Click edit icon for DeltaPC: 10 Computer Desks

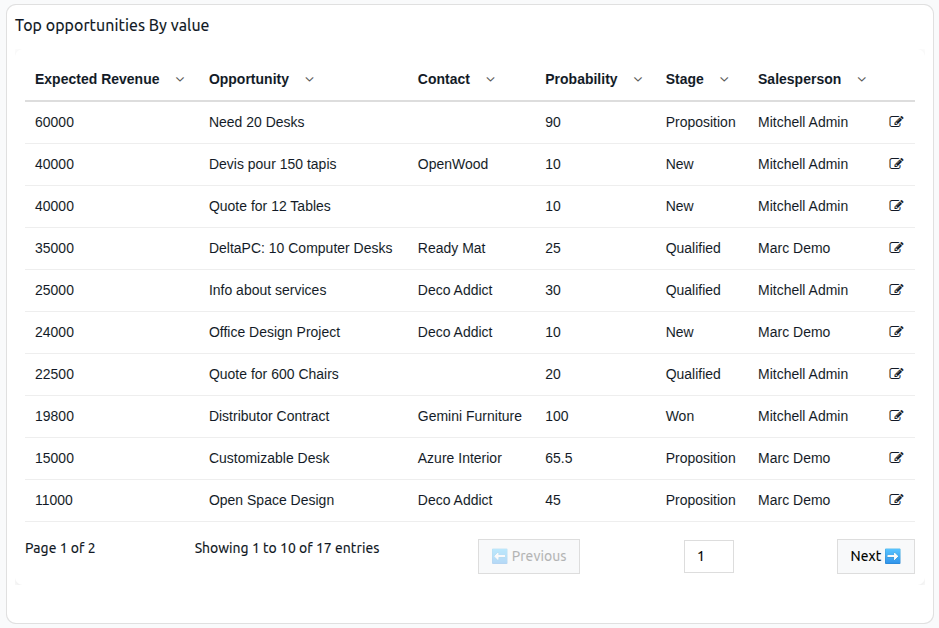896,248
